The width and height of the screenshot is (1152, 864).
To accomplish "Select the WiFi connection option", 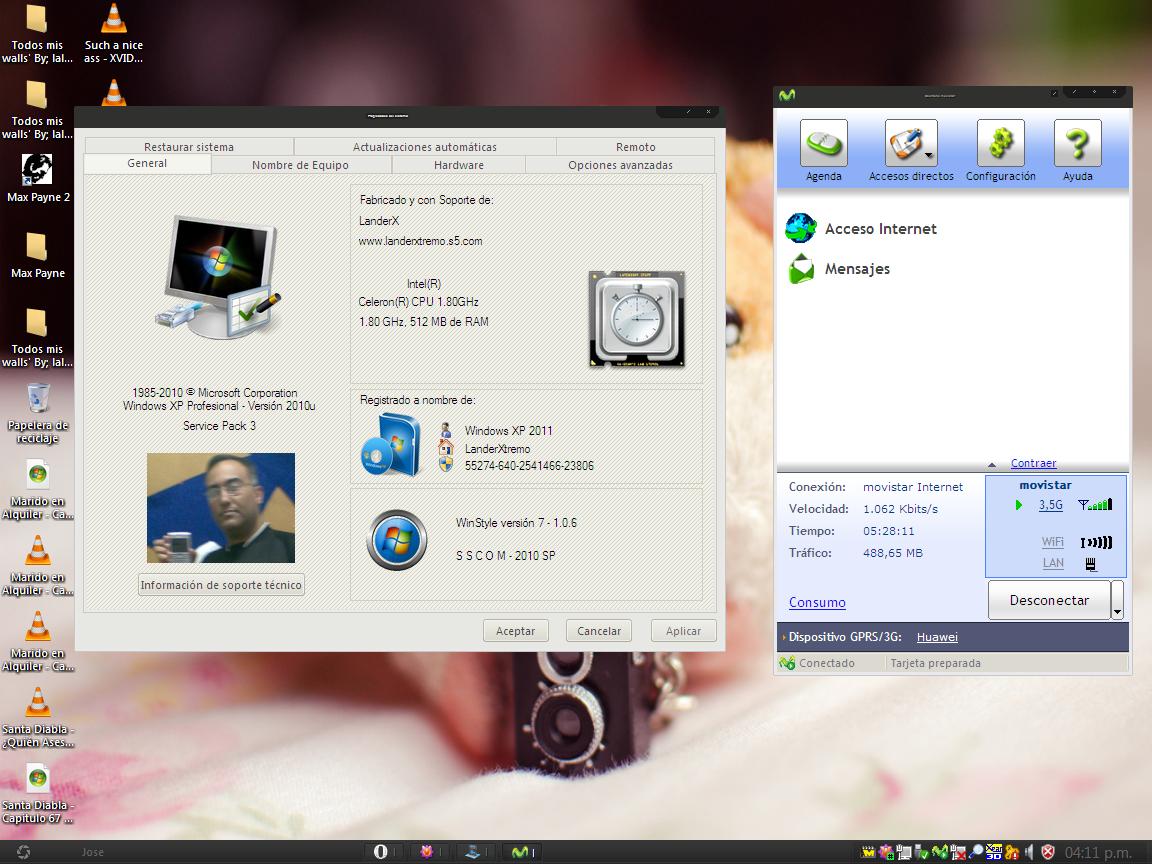I will (x=1052, y=542).
